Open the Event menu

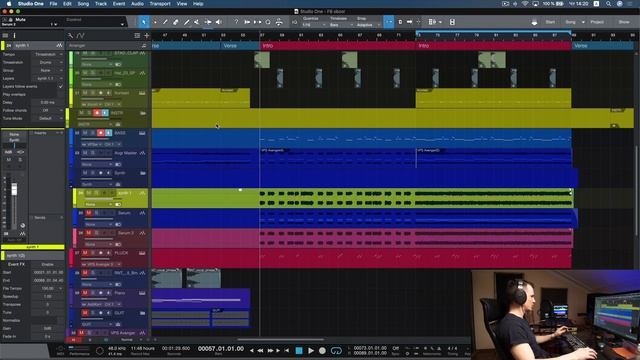[119, 4]
